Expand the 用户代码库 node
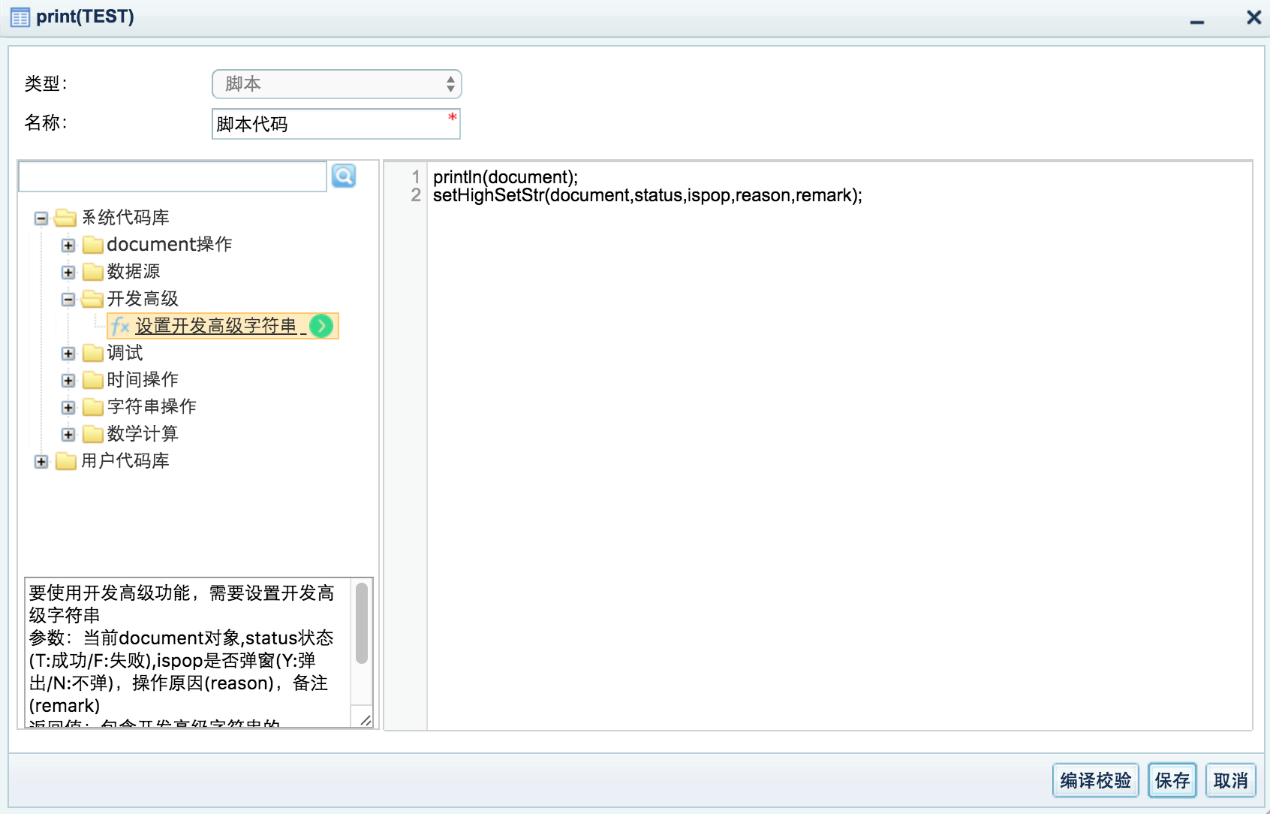The image size is (1270, 814). click(x=41, y=461)
